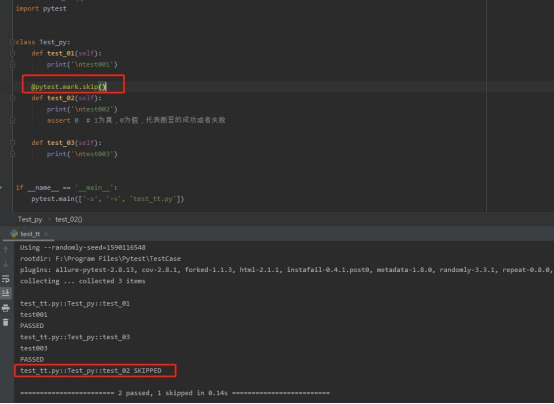
Task: Click the Up the stack trace arrow icon
Action: (6, 250)
